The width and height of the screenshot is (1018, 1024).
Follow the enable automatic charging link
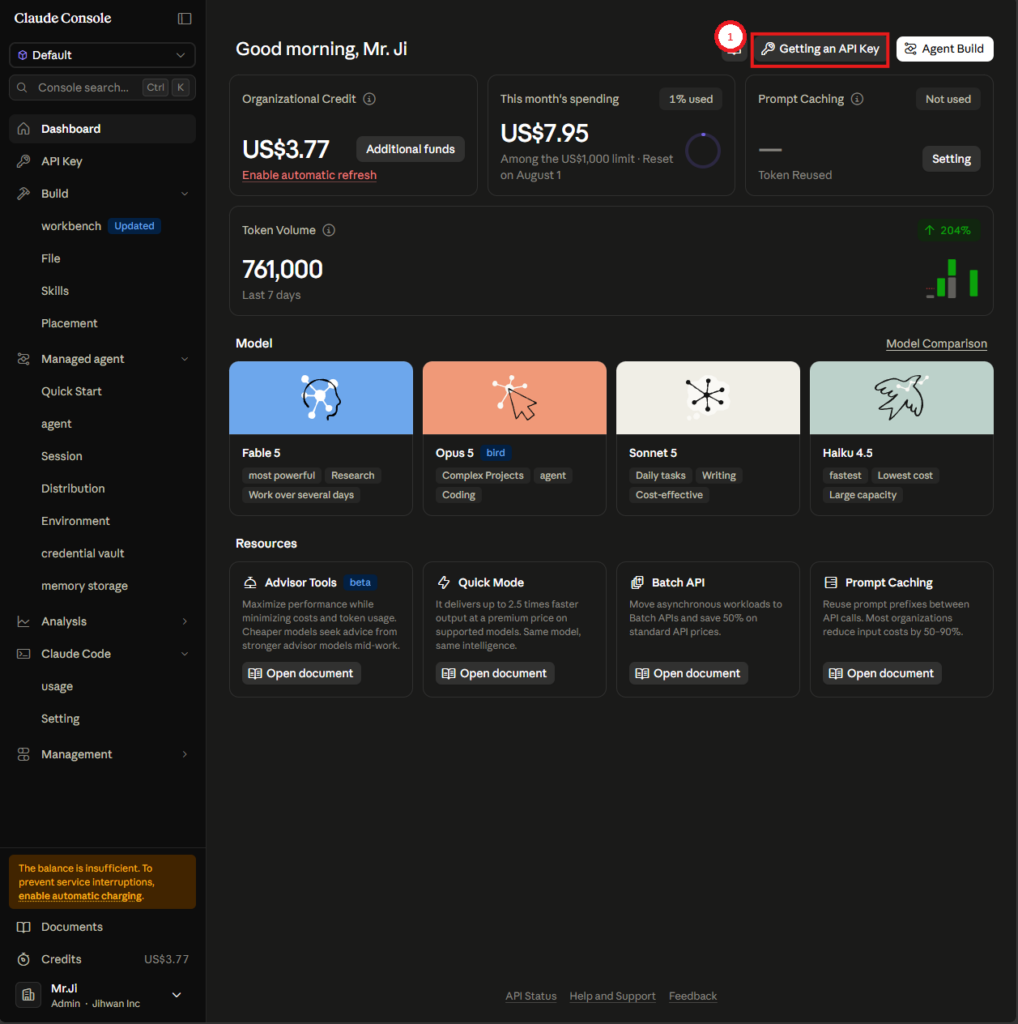(x=80, y=896)
